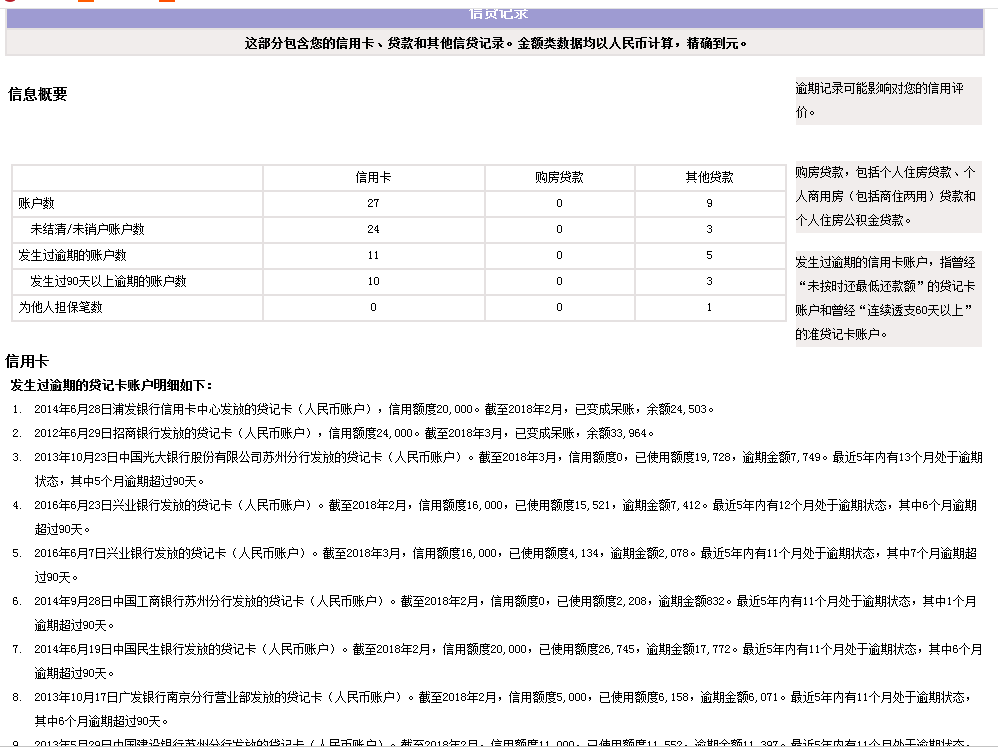Screen dimensions: 998x748
Task: Select list item 6 about 中国工商银行苏州分行
Action: point(505,613)
